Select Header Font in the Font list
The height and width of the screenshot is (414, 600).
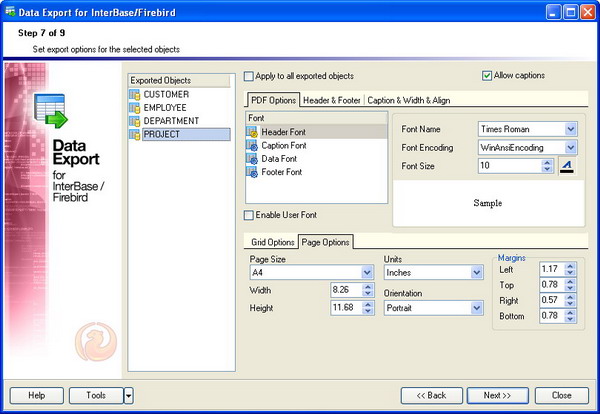pos(284,132)
